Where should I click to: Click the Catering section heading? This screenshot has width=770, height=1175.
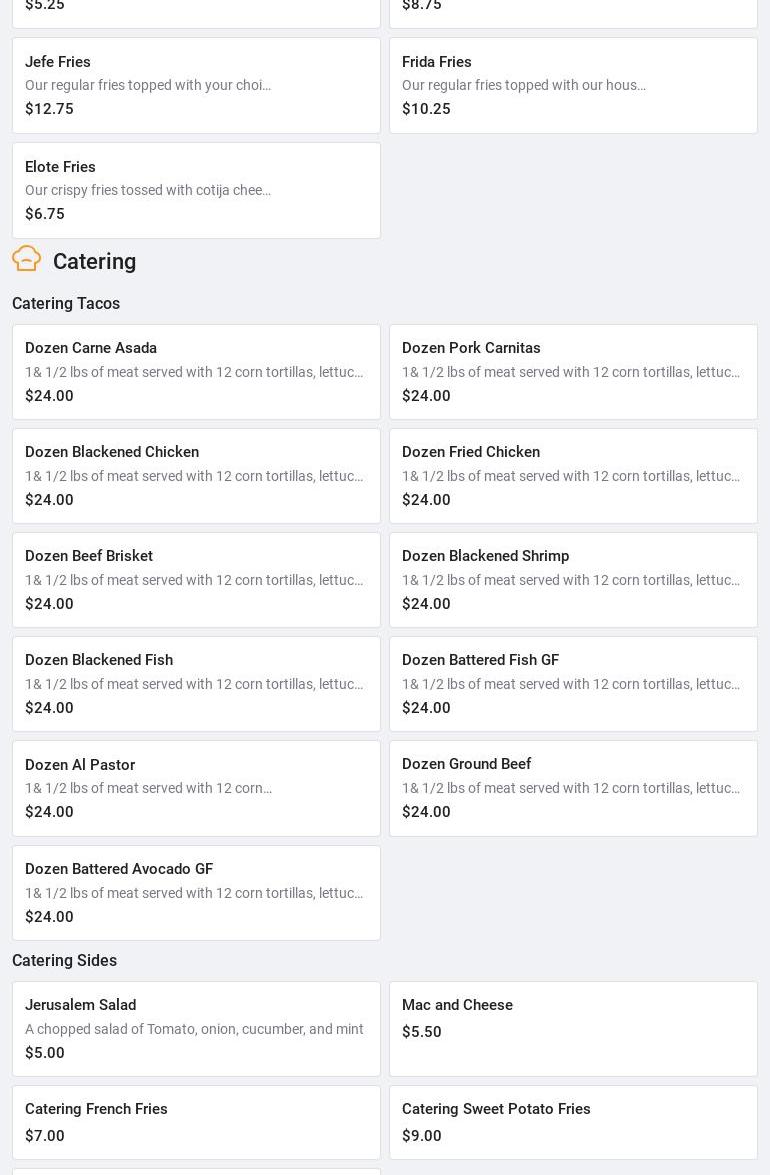(x=94, y=261)
